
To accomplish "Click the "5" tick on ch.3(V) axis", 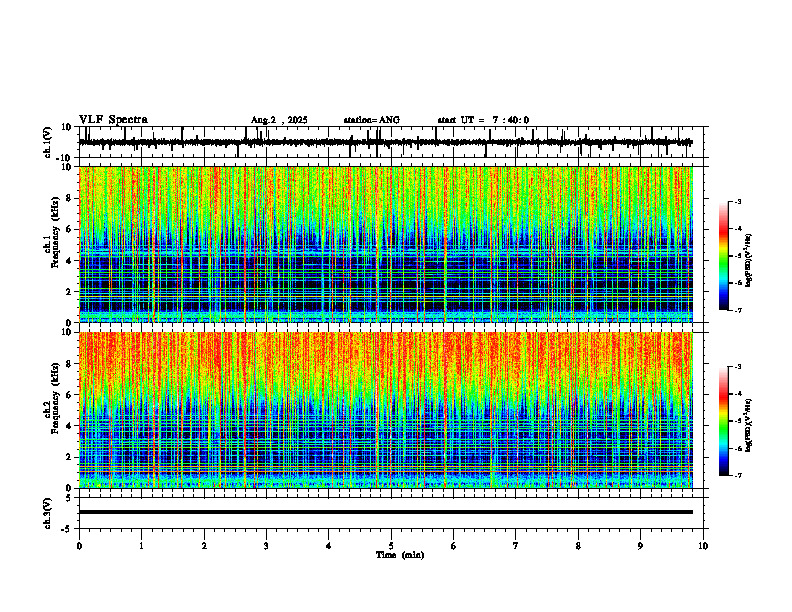I will tap(70, 498).
